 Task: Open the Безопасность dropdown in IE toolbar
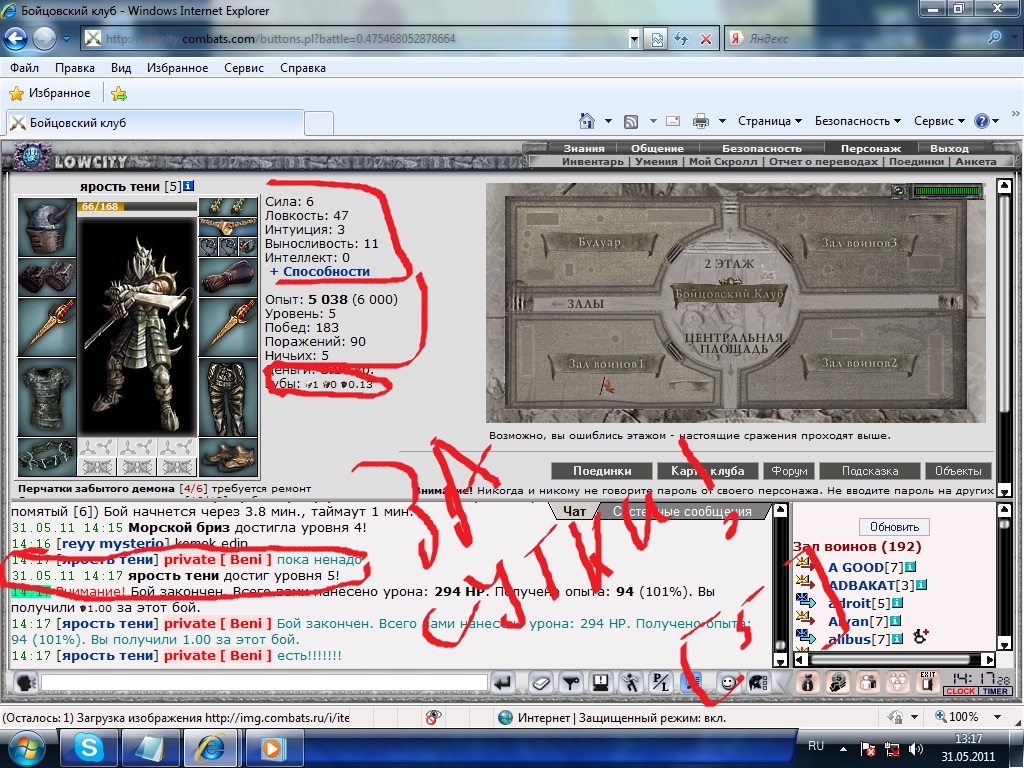click(x=857, y=121)
